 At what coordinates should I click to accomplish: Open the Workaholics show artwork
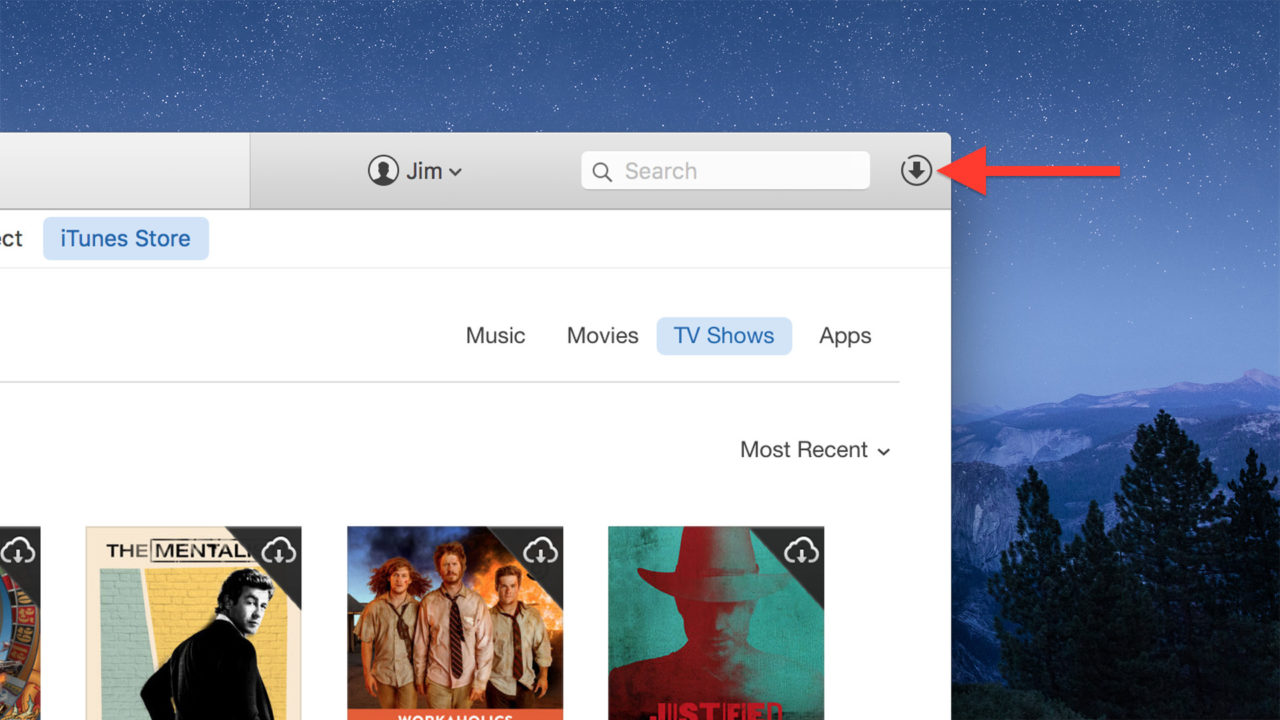pos(455,623)
